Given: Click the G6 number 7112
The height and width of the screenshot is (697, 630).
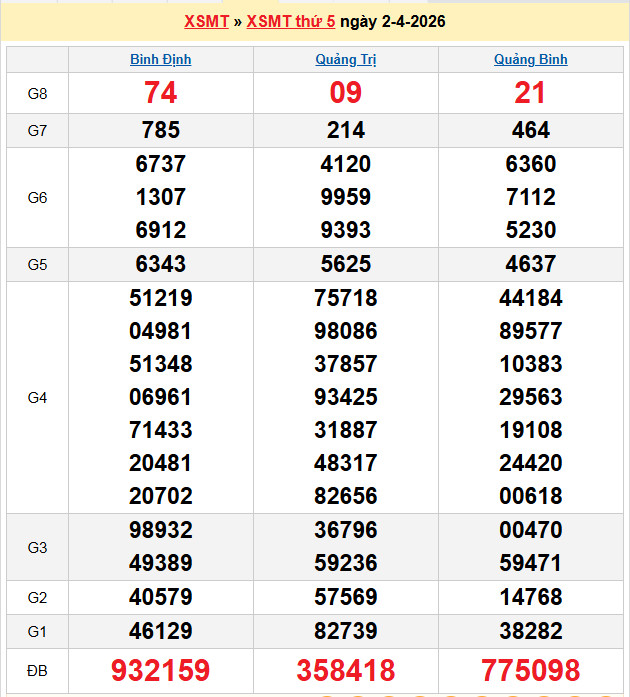Looking at the screenshot, I should coord(530,197).
